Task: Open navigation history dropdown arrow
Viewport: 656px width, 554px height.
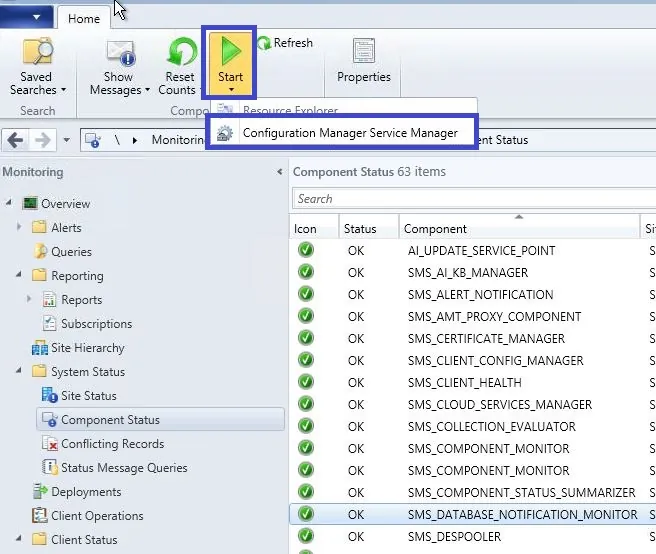Action: tap(67, 140)
